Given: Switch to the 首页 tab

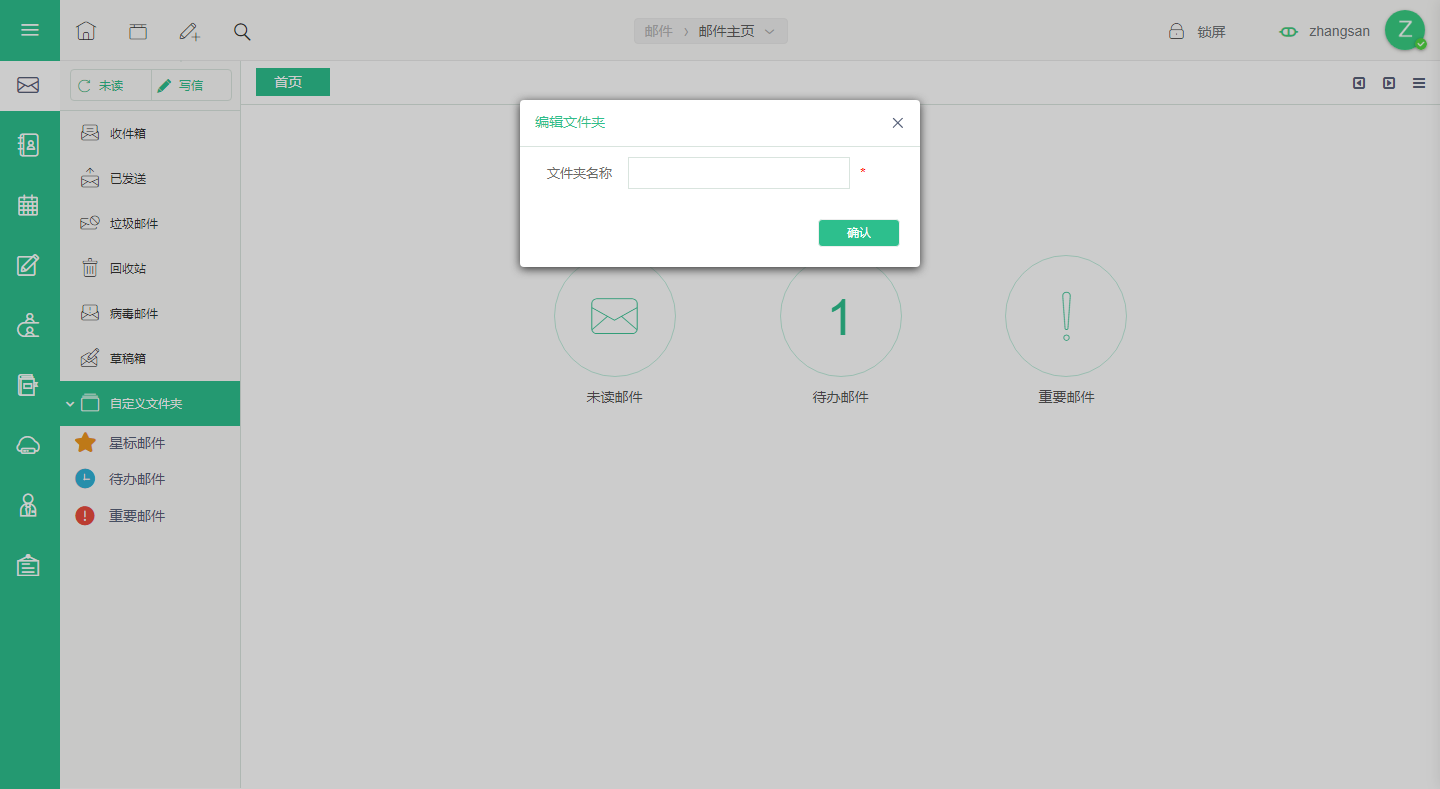Looking at the screenshot, I should (x=293, y=82).
